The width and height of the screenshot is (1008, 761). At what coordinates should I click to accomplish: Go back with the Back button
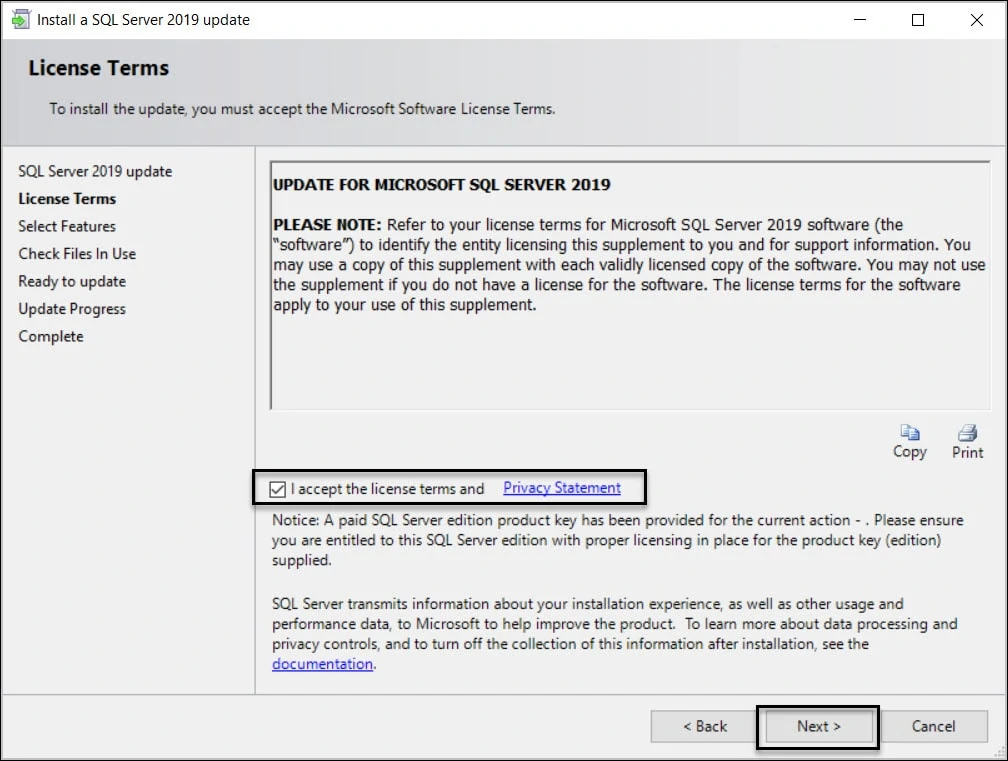click(705, 726)
